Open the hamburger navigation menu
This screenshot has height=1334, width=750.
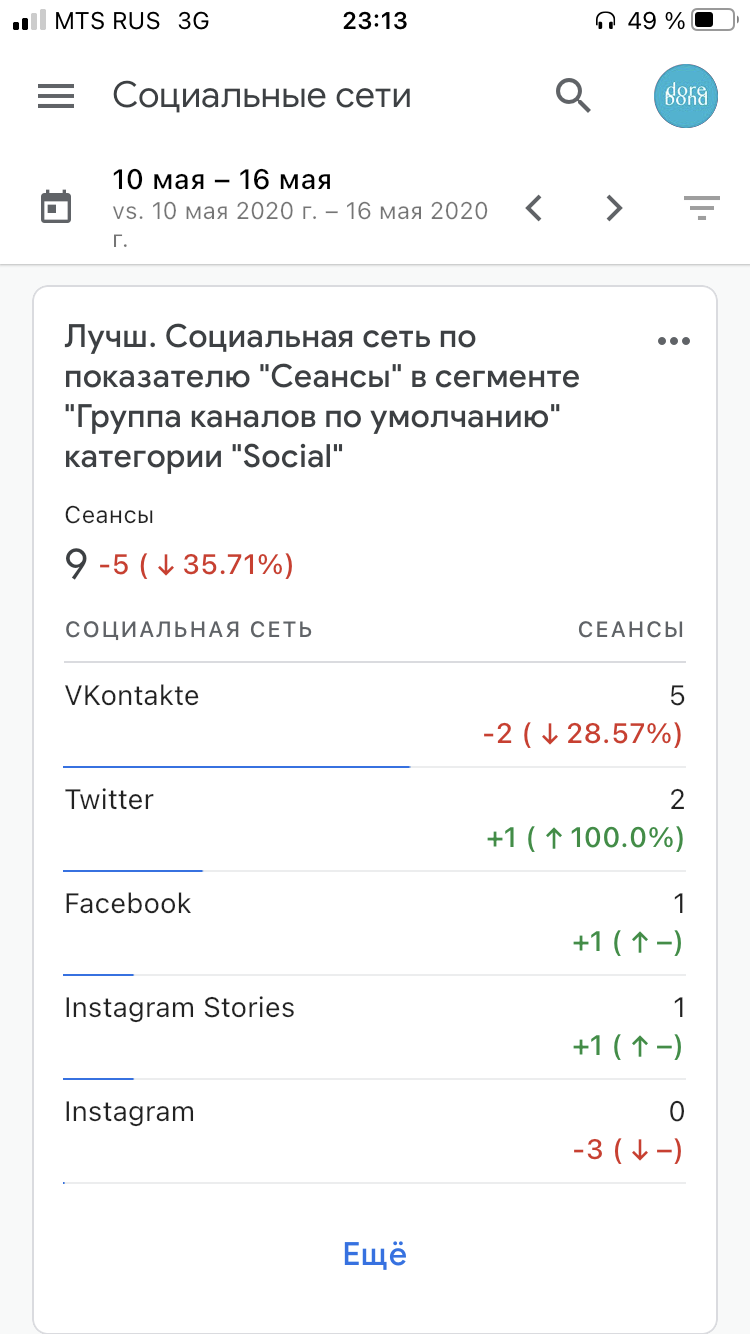point(56,95)
